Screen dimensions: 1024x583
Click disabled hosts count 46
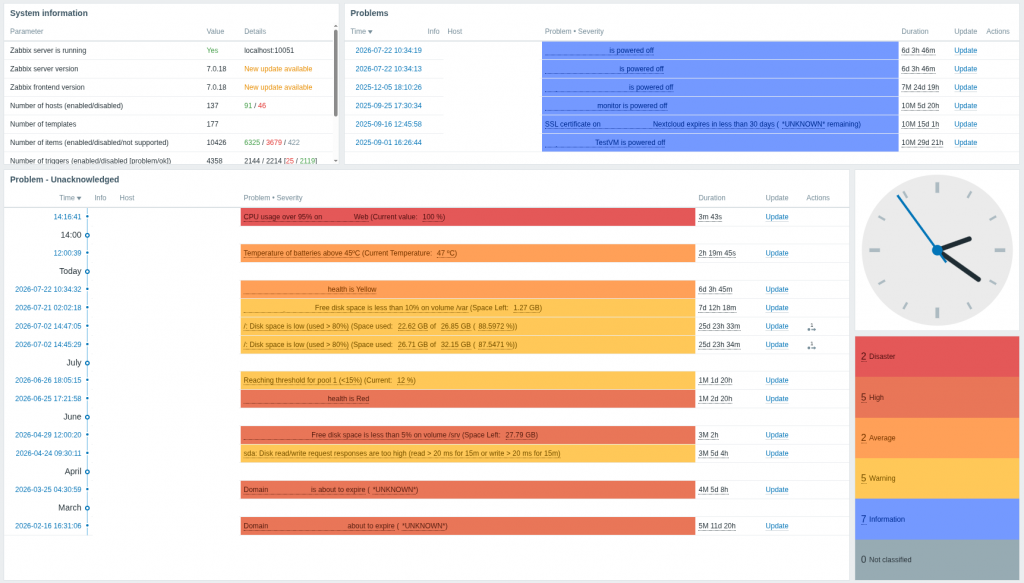(x=262, y=106)
